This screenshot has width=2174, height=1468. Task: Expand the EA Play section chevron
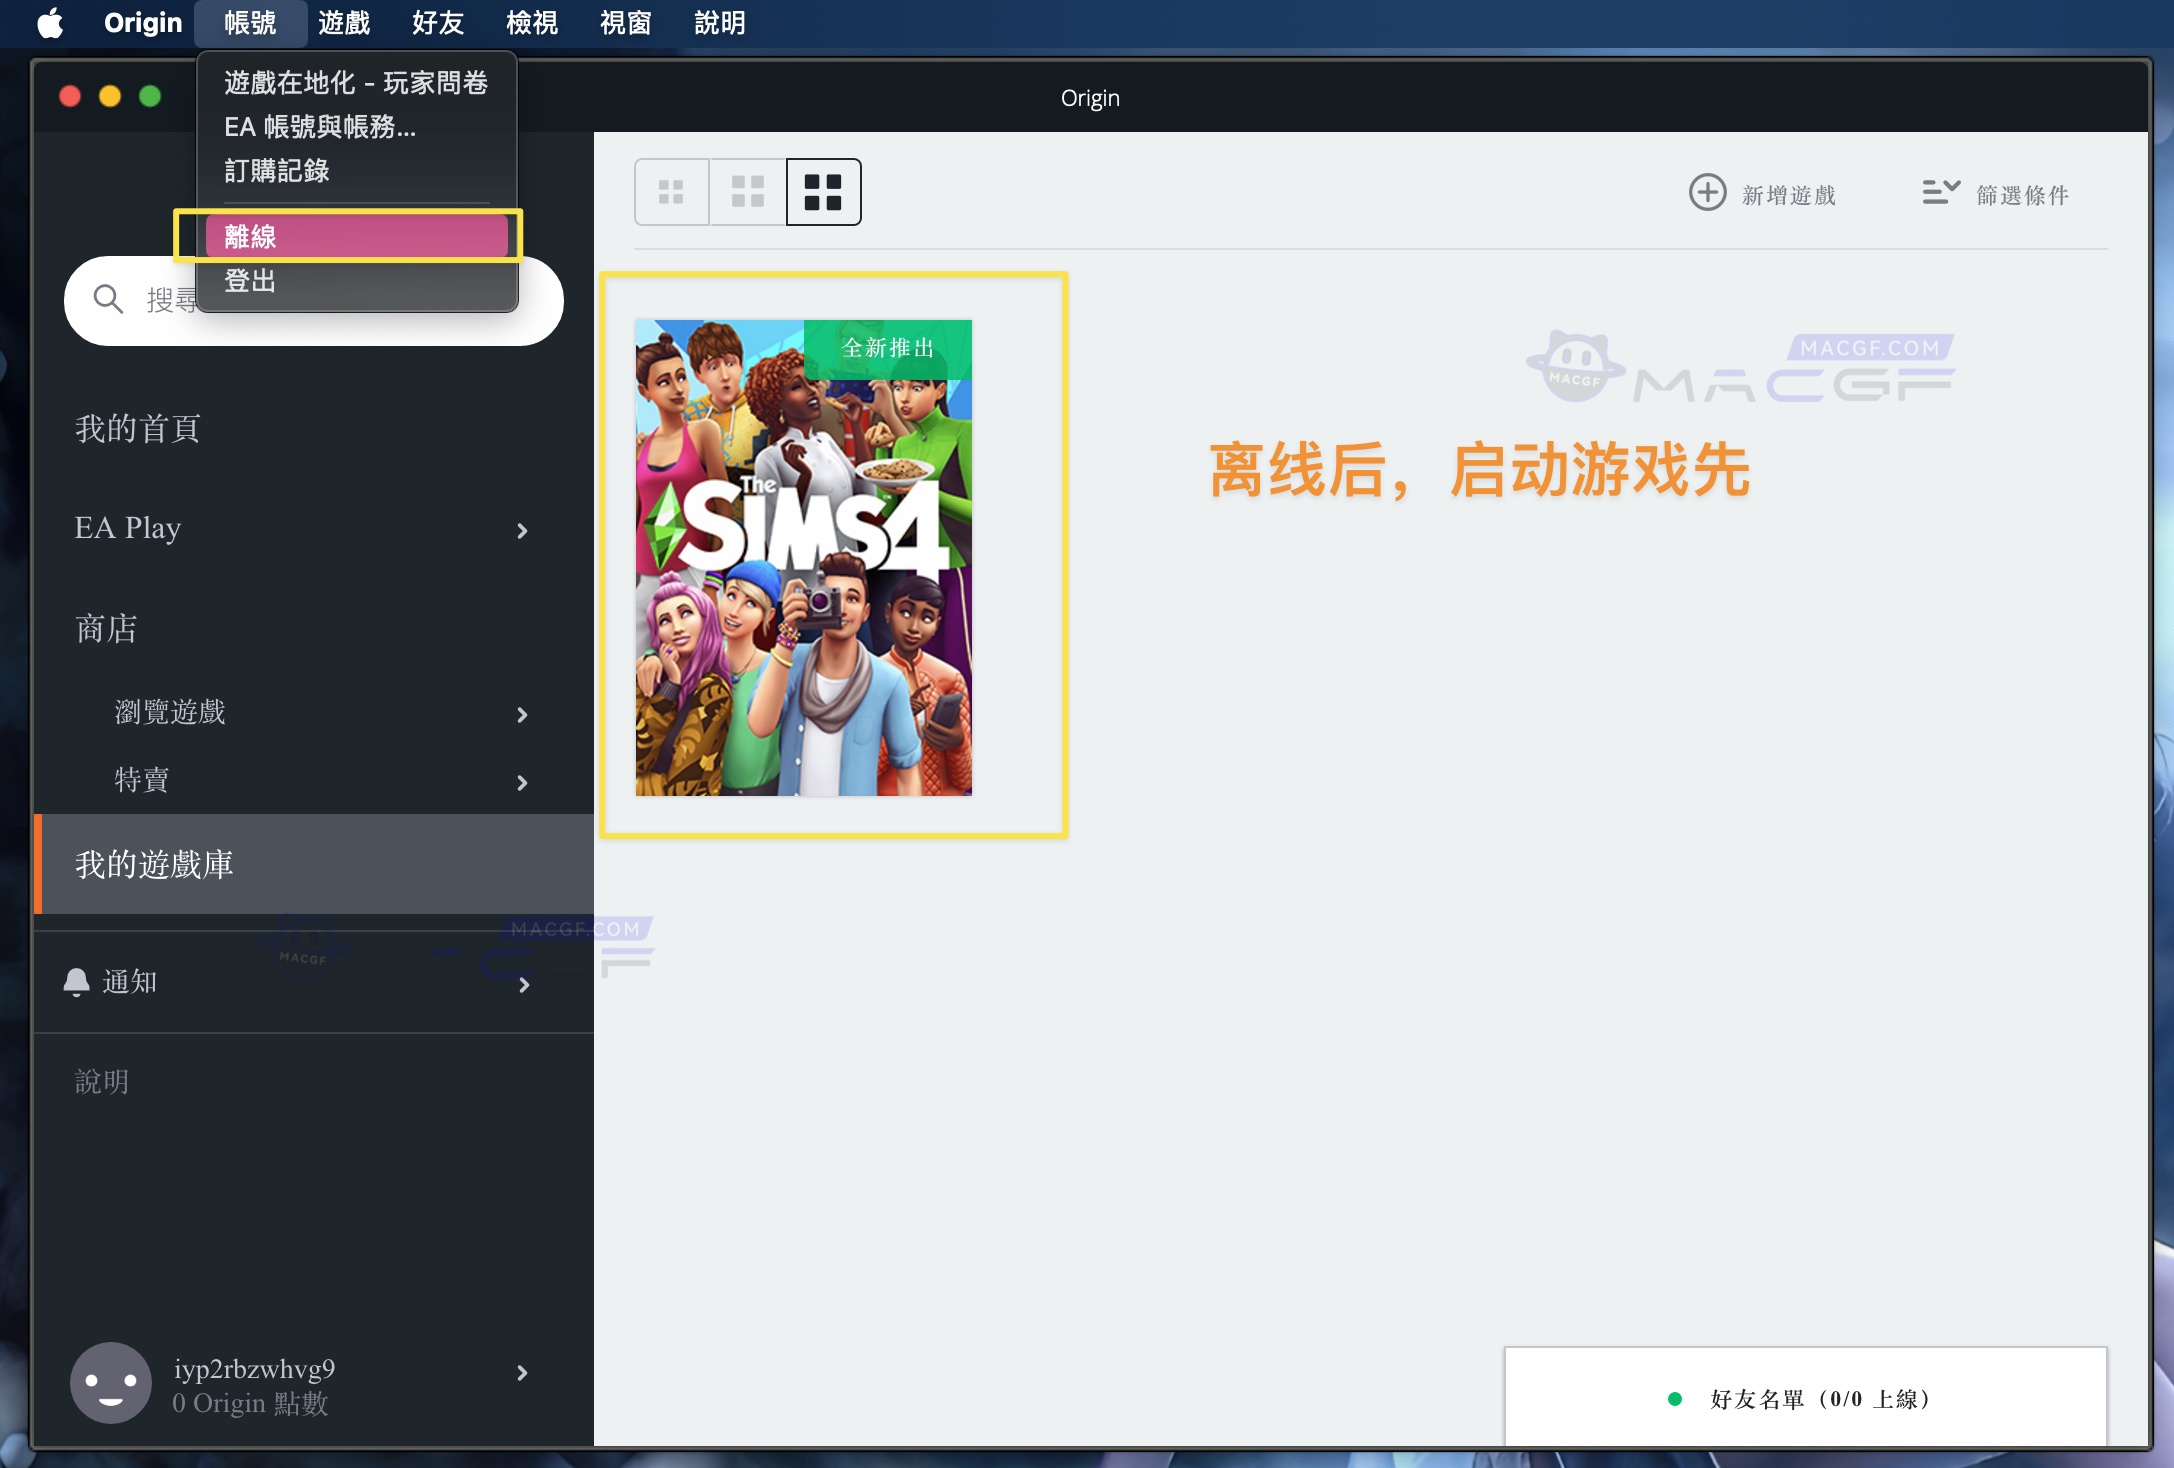click(522, 530)
